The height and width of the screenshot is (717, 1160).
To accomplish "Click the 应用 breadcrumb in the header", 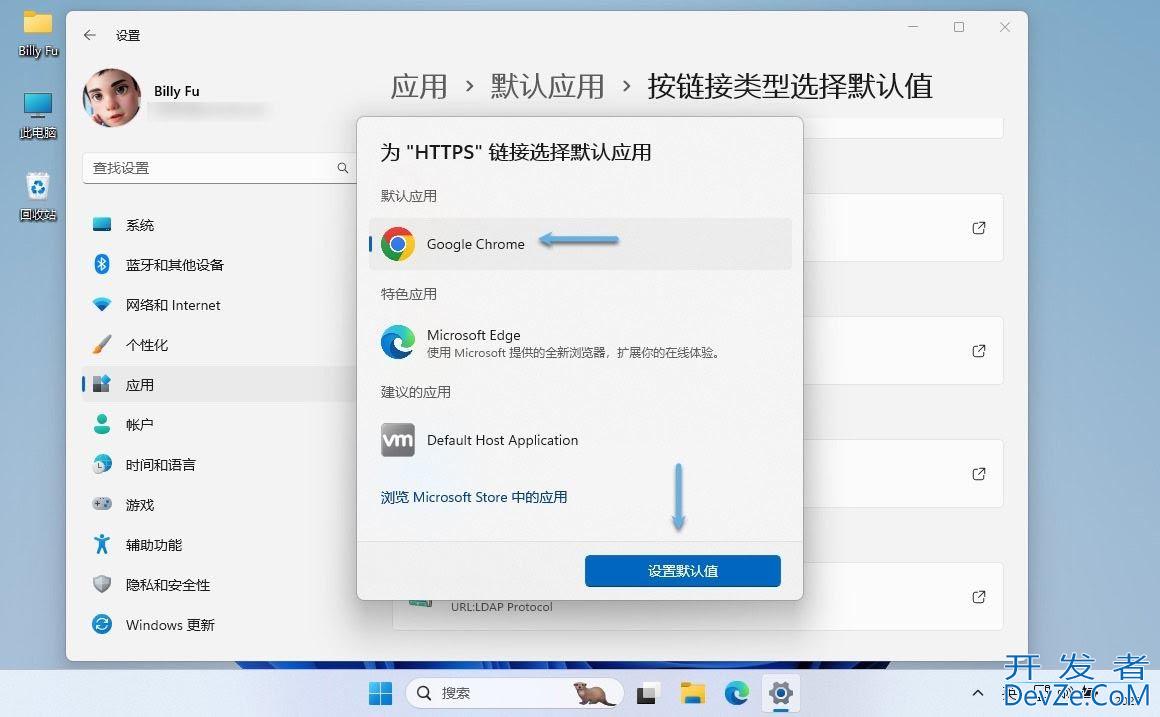I will click(x=419, y=87).
